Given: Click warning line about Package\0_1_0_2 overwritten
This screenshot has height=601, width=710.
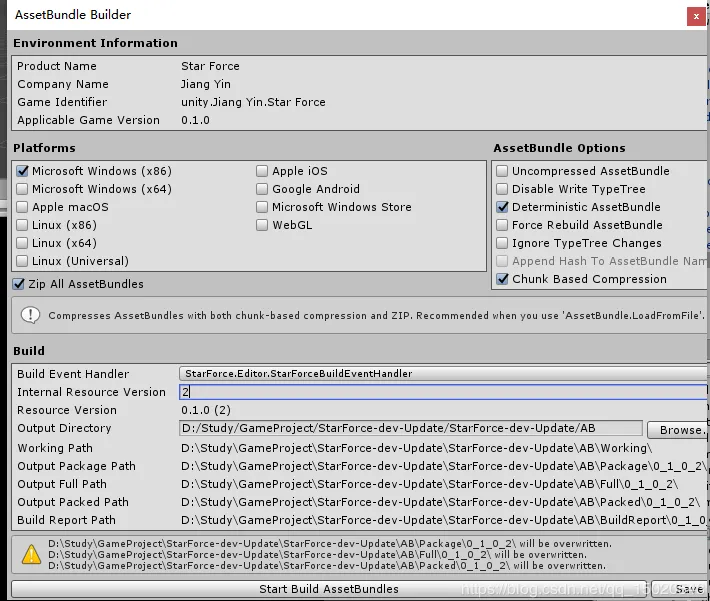Looking at the screenshot, I should pyautogui.click(x=330, y=543).
